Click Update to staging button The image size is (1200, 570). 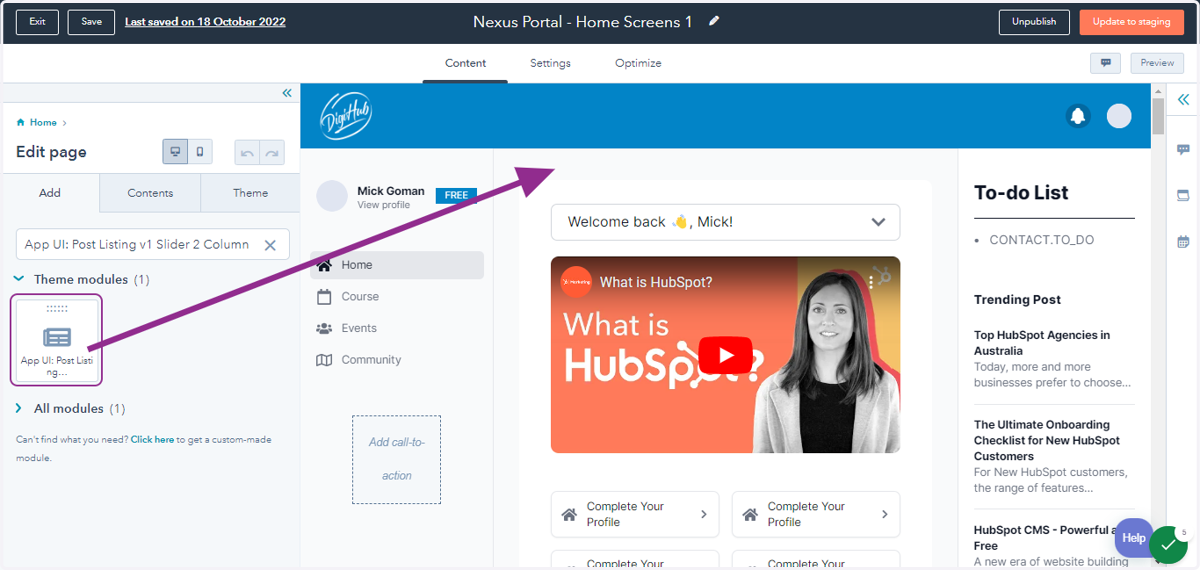(1131, 22)
